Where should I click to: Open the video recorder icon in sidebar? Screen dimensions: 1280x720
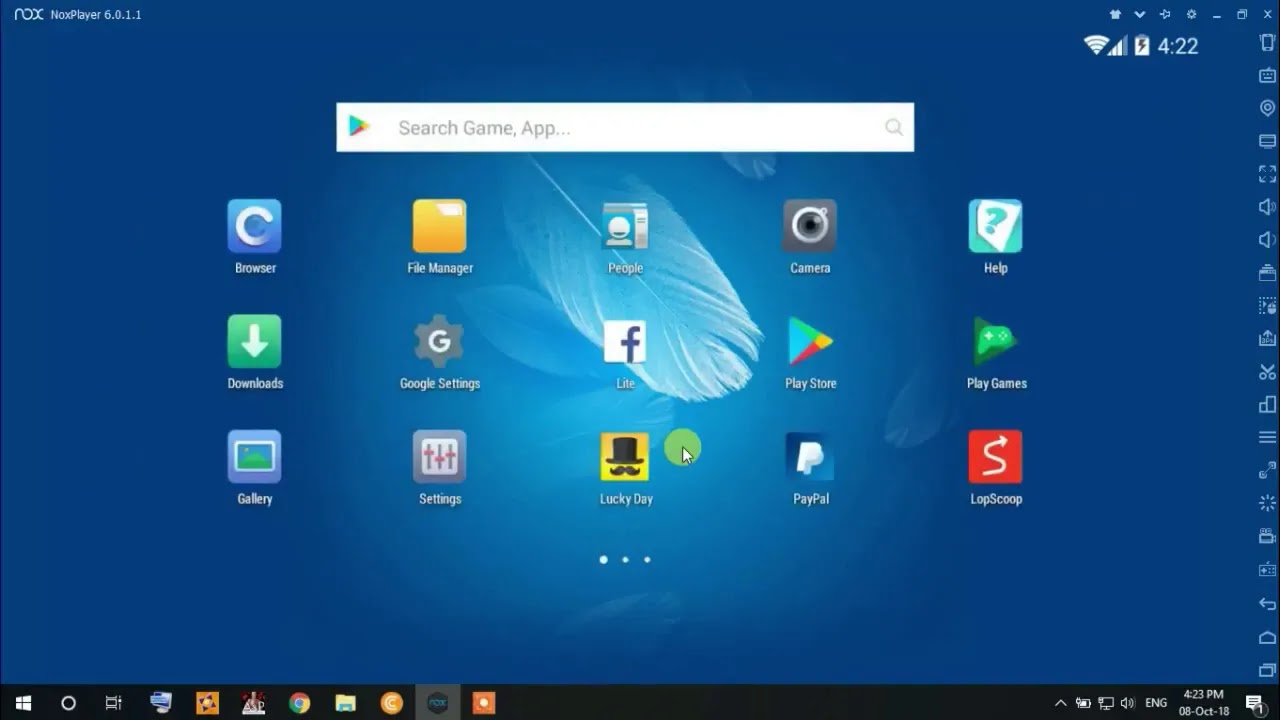[x=1267, y=537]
